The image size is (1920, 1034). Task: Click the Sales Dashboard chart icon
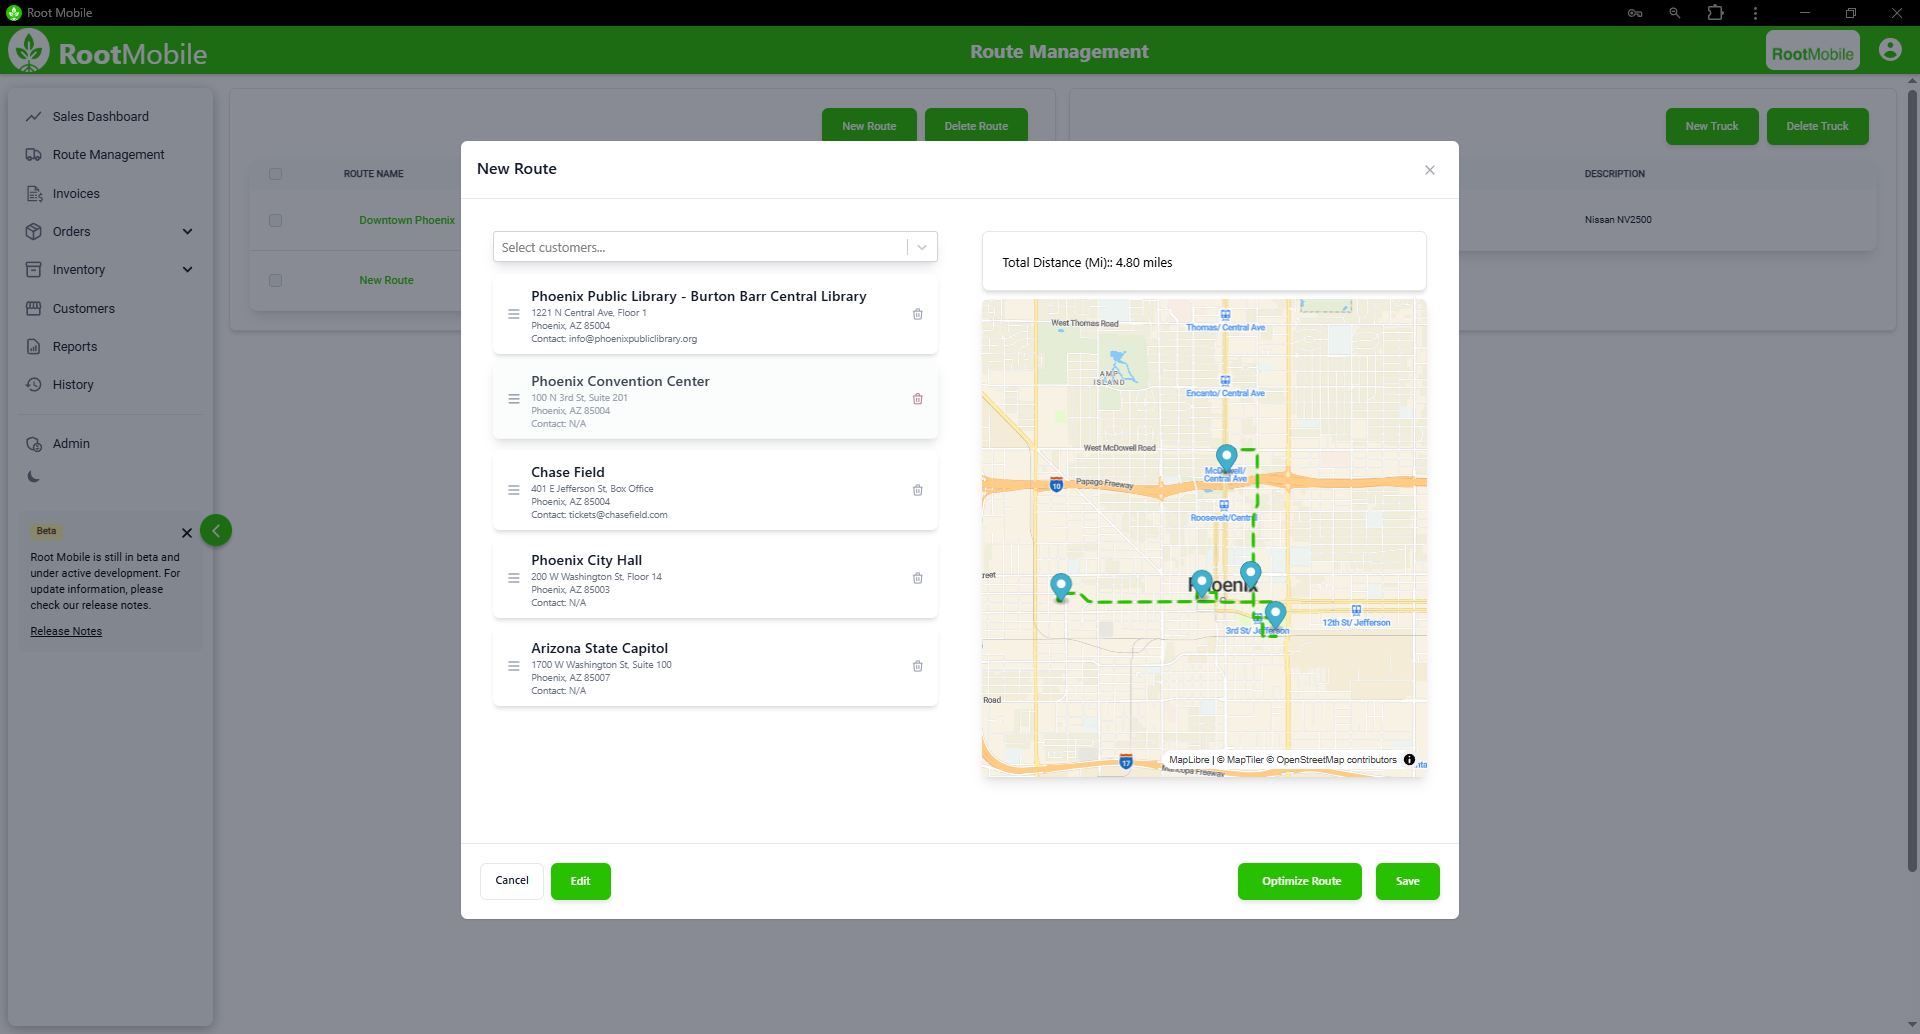[34, 117]
